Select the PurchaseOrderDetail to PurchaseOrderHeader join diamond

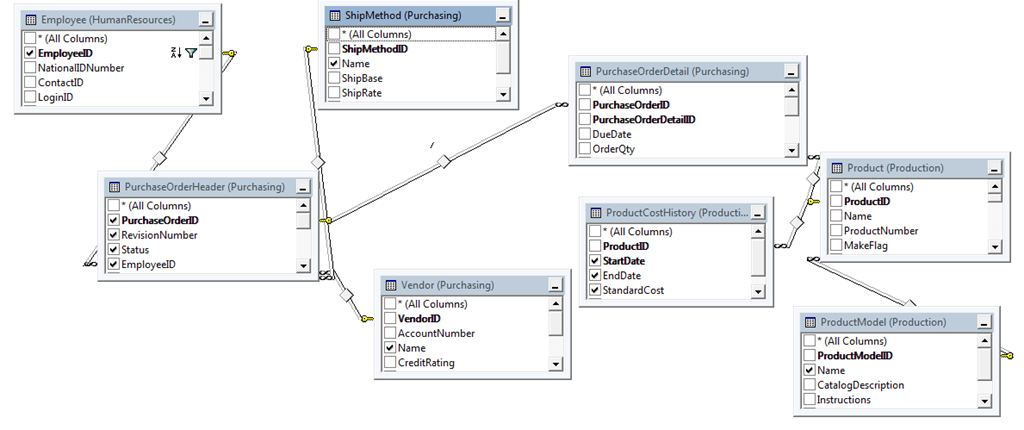pyautogui.click(x=444, y=161)
